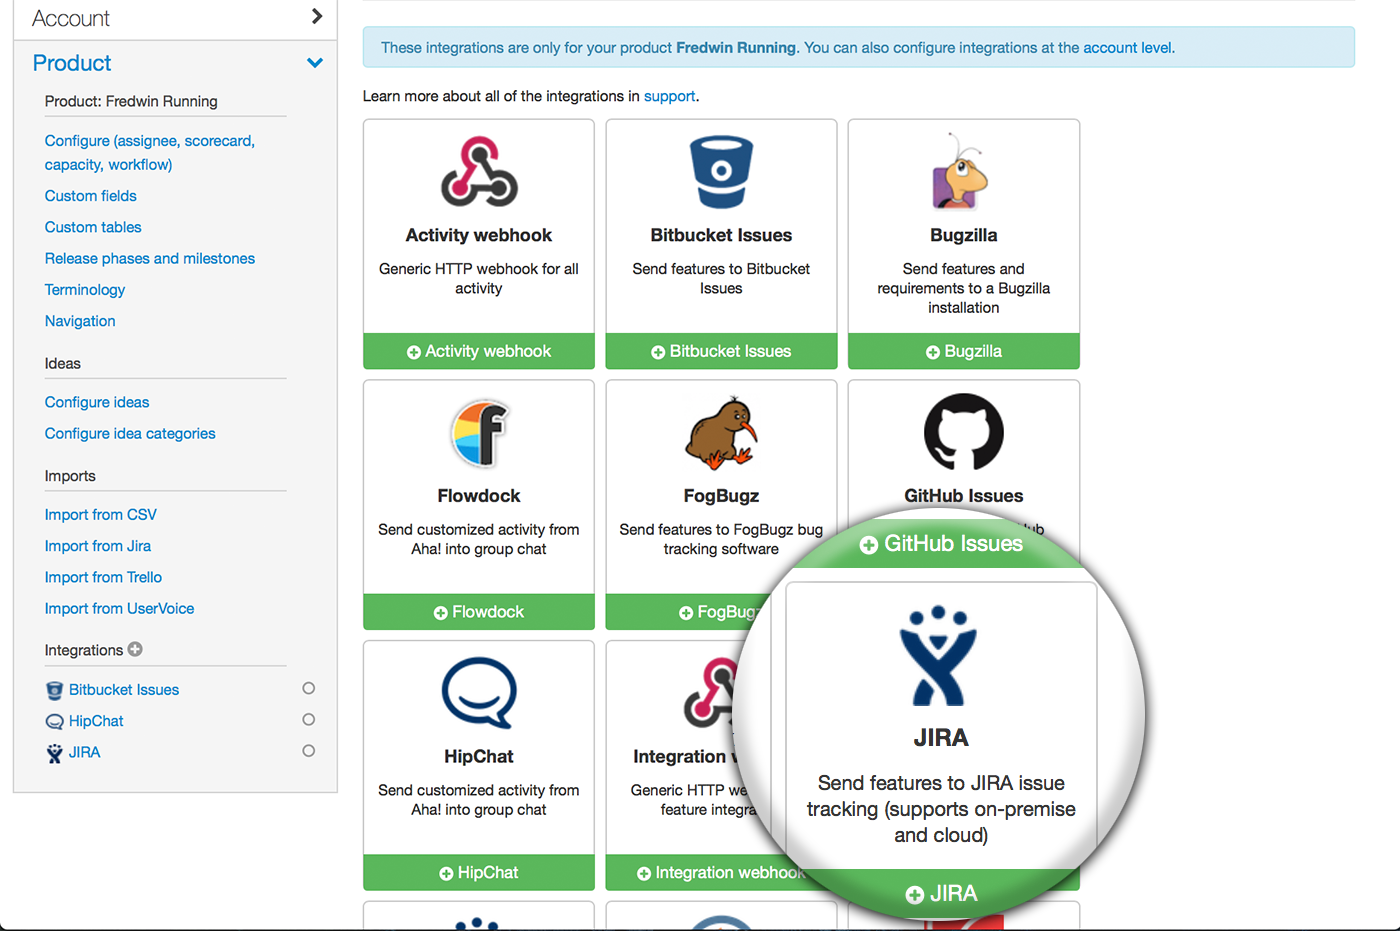Collapse the Product section chevron
1400x931 pixels.
point(315,63)
